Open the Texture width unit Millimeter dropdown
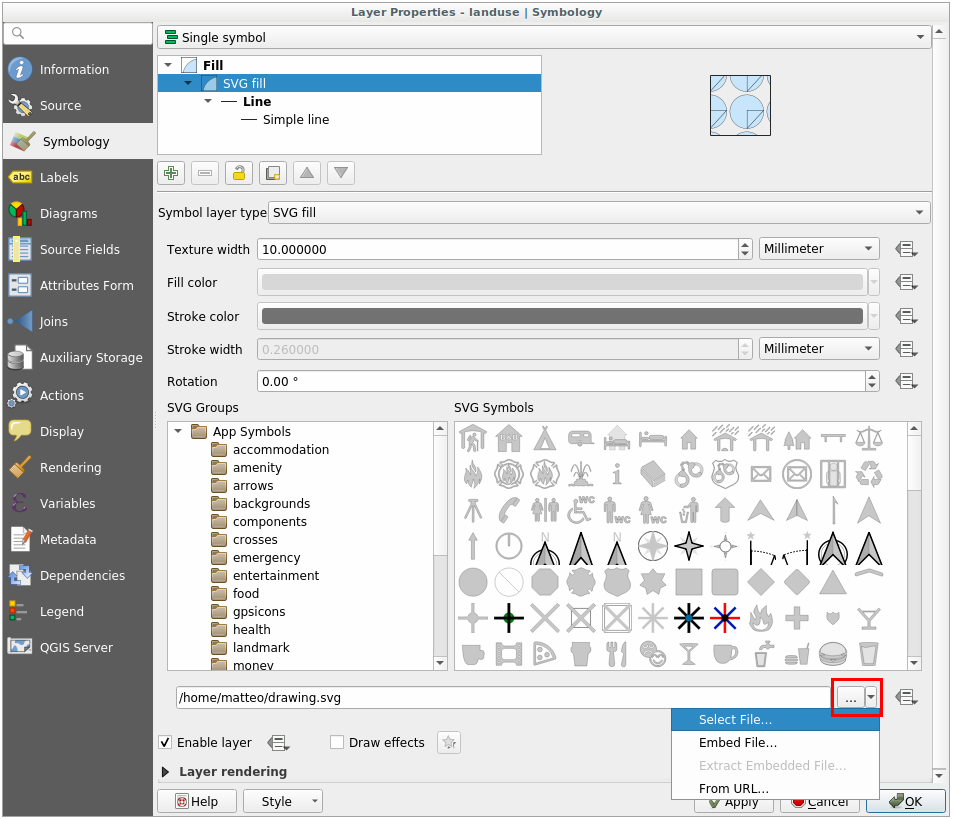Viewport: 953px width, 819px height. pos(819,249)
